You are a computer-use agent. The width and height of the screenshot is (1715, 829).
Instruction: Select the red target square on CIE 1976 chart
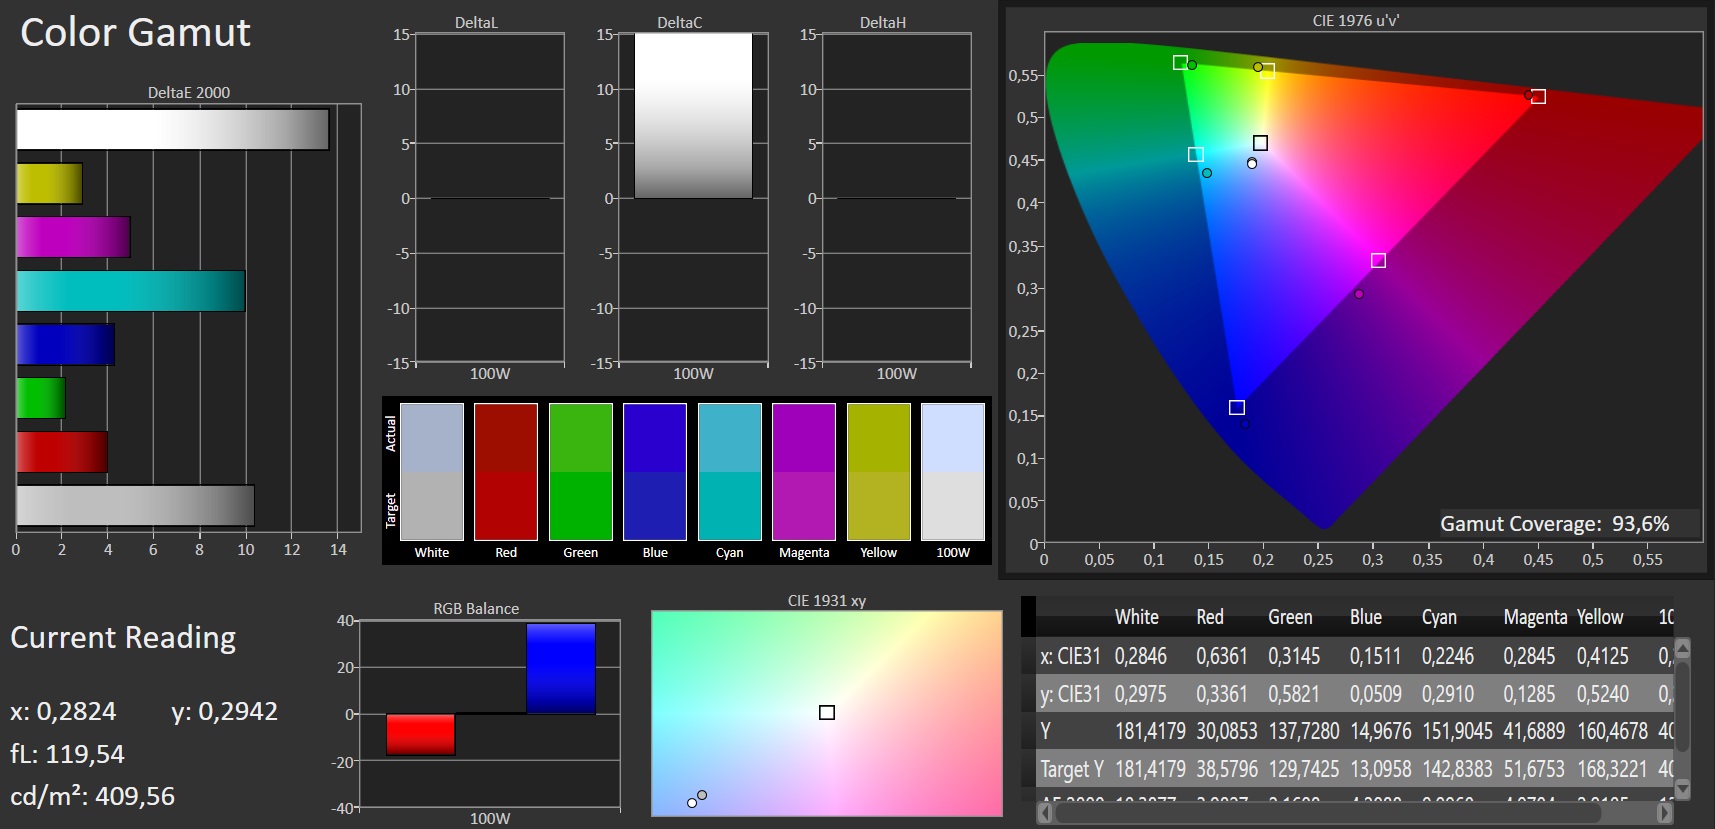(1538, 97)
